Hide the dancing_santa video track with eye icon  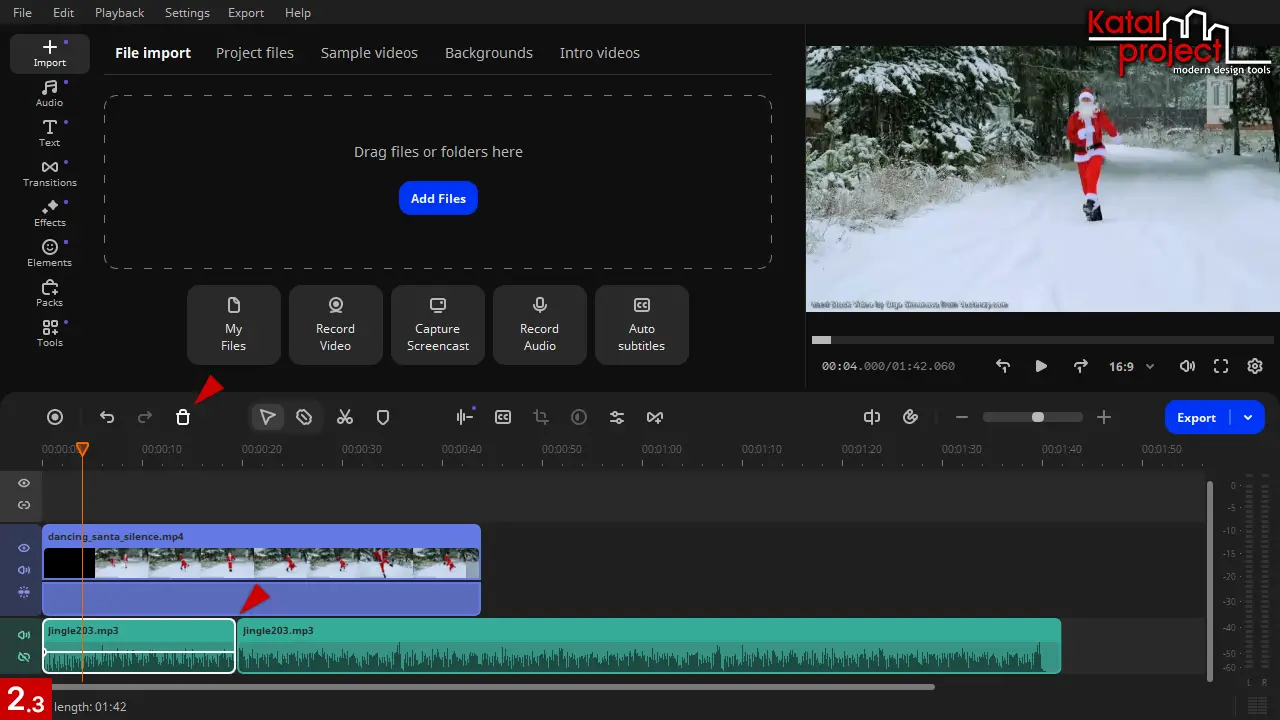[x=24, y=548]
